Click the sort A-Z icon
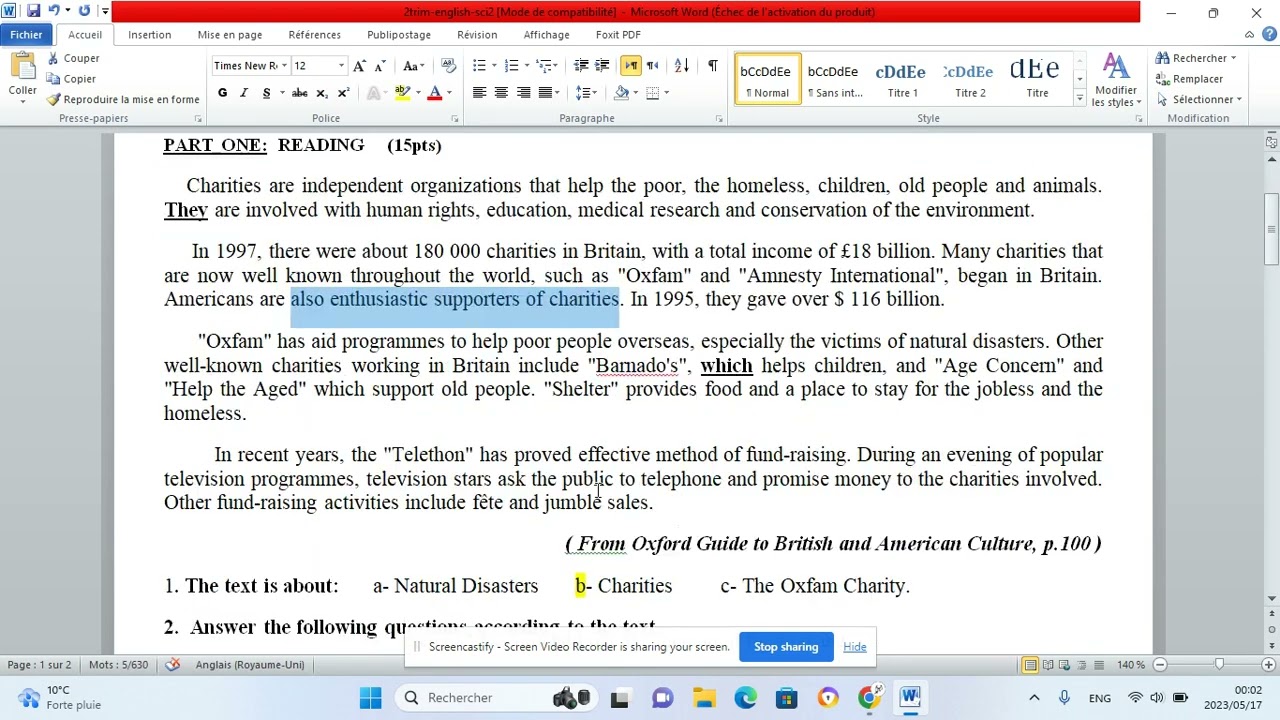1280x720 pixels. [x=681, y=66]
